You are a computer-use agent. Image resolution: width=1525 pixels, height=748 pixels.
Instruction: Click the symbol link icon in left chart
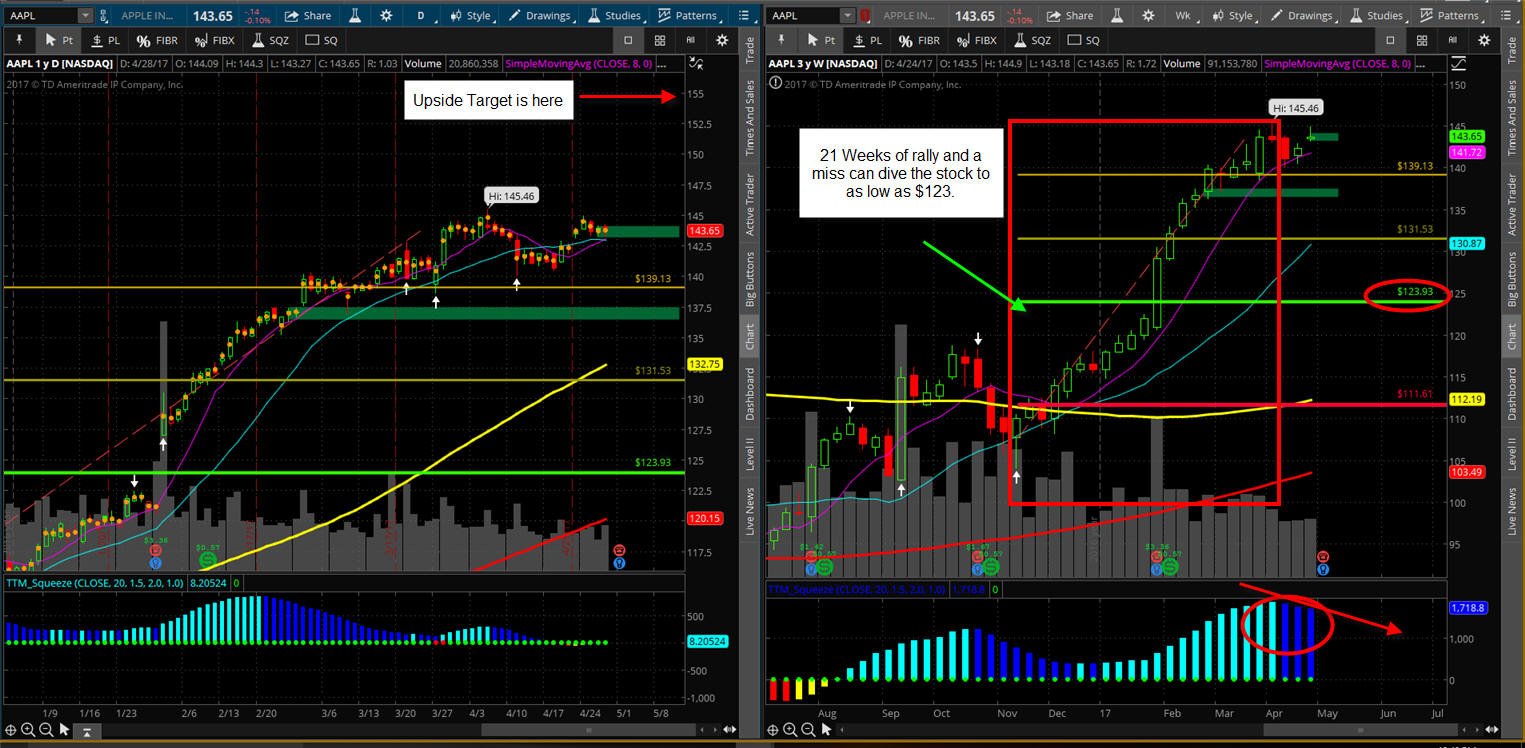point(104,16)
